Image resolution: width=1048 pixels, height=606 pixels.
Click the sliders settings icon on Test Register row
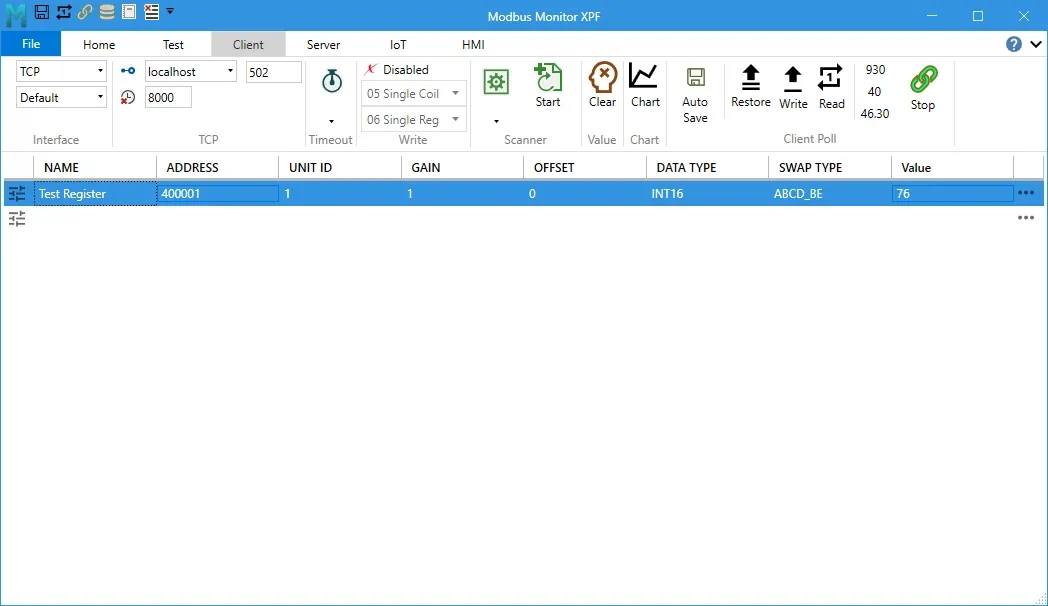point(17,194)
